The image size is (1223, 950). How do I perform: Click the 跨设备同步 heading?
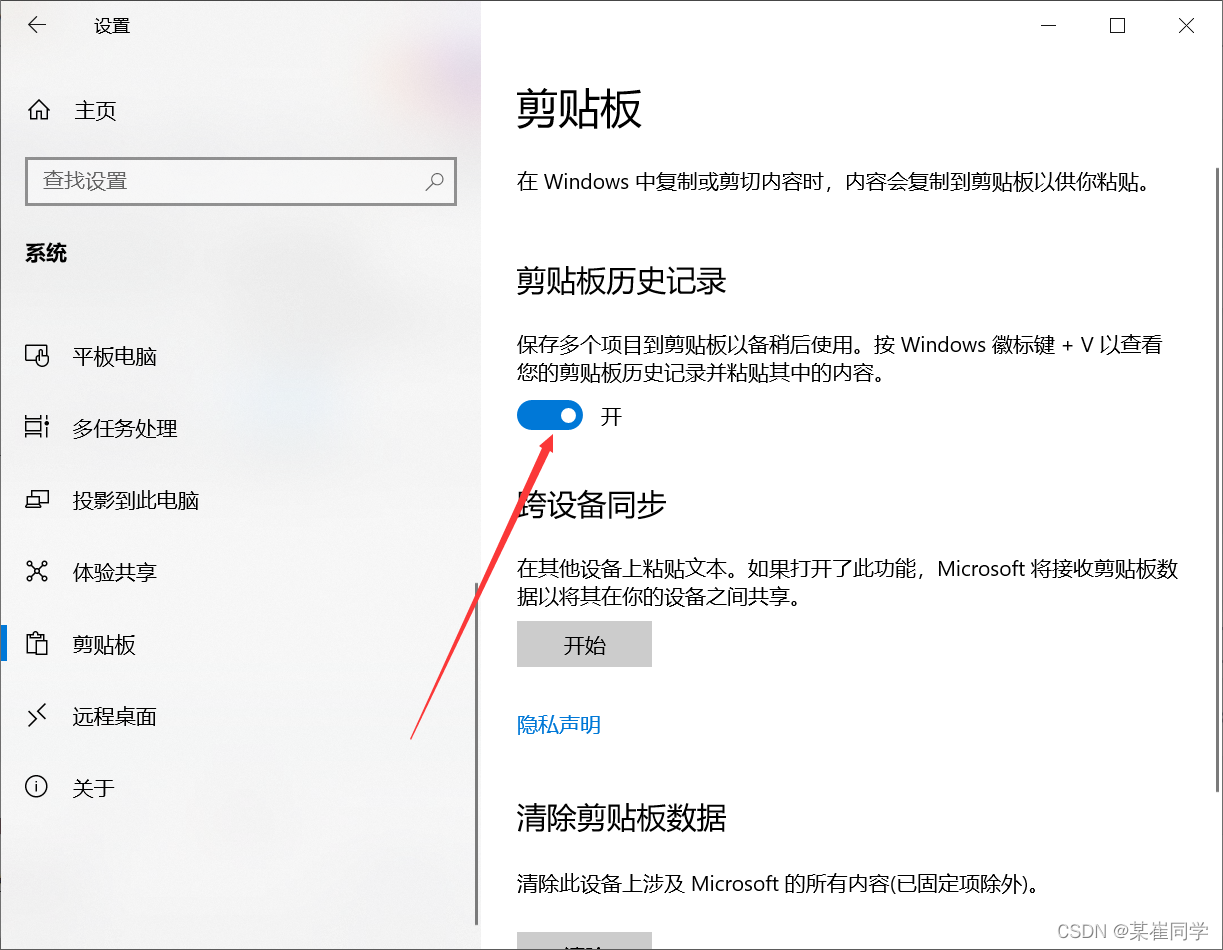click(x=591, y=504)
